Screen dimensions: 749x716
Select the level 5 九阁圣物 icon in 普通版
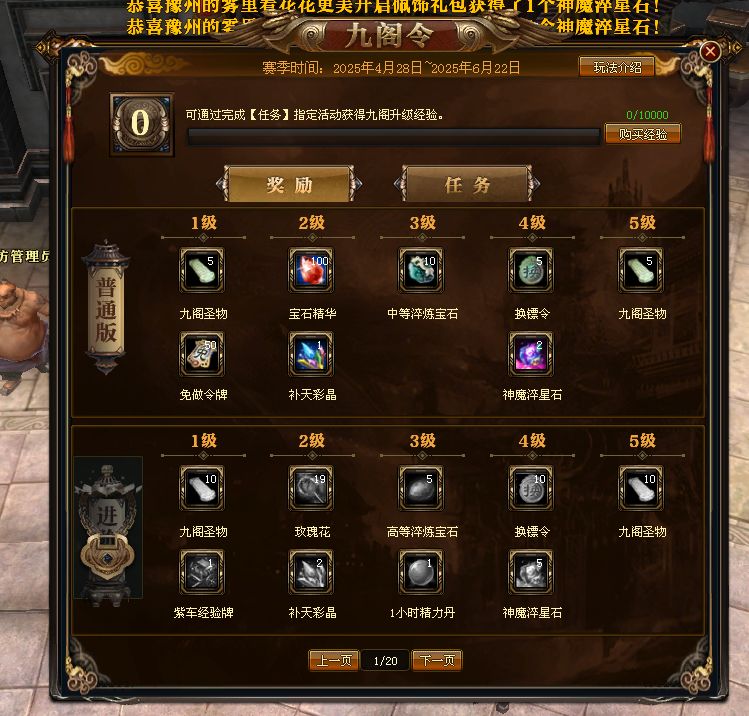click(x=641, y=270)
